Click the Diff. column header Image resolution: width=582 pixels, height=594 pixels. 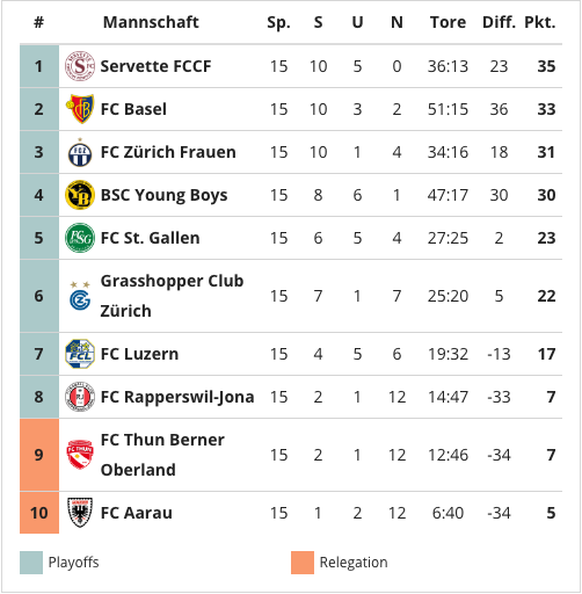coord(499,22)
